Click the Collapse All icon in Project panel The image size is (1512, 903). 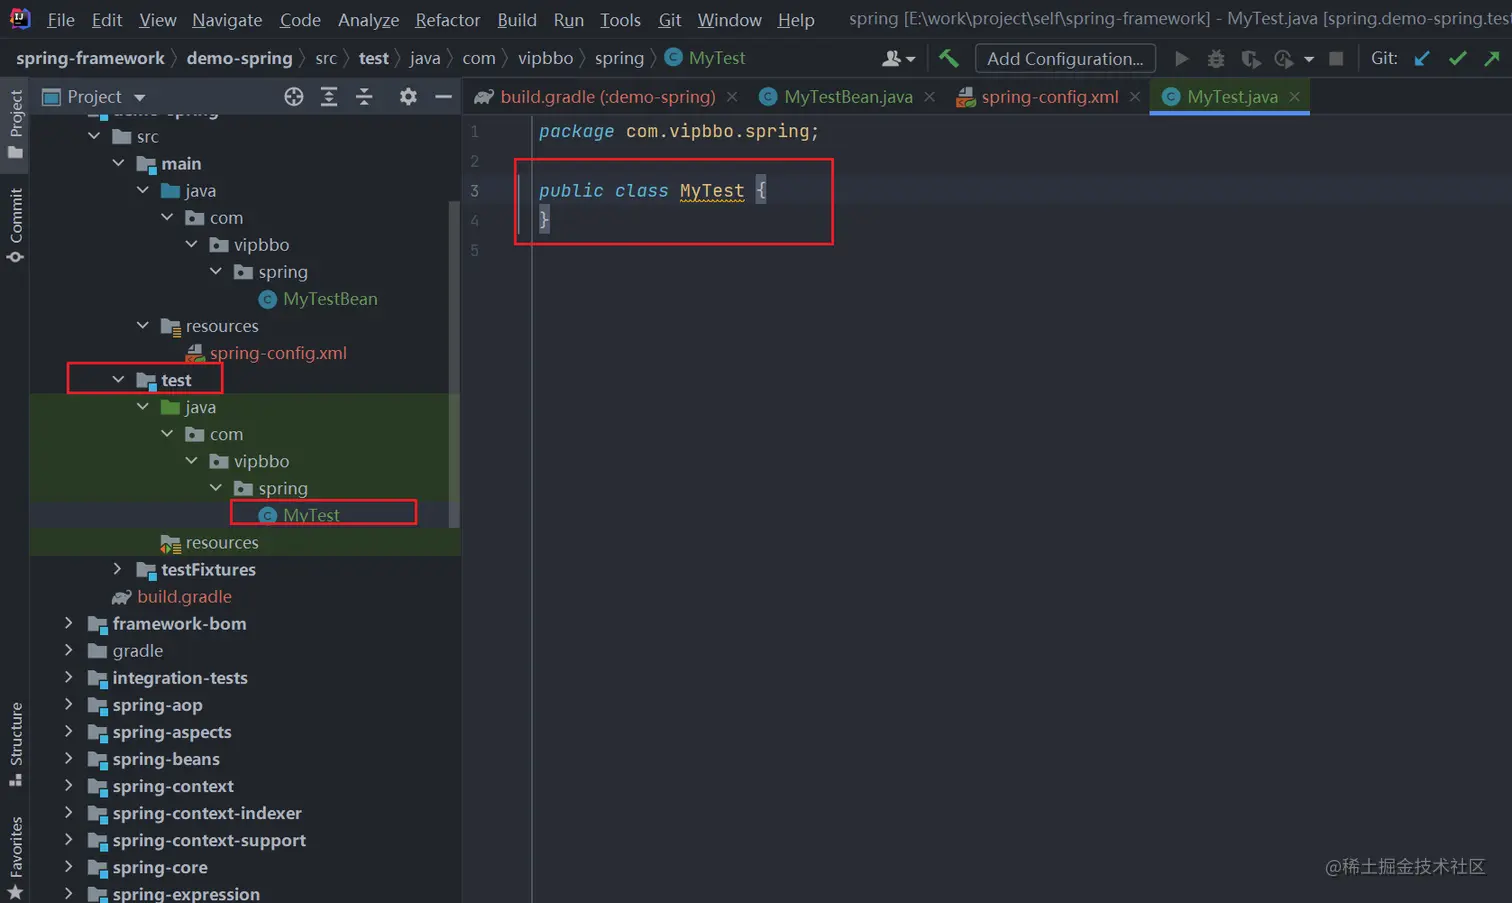[364, 96]
